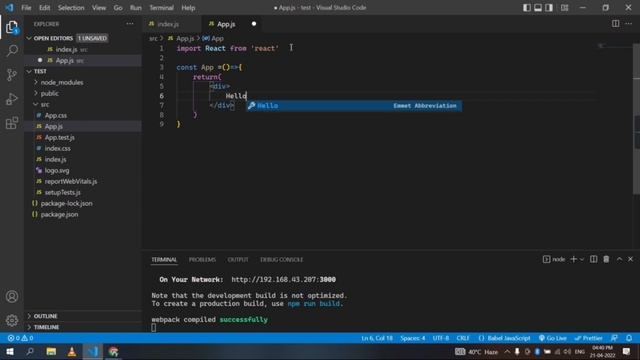Viewport: 640px width, 360px height.
Task: Click the errors and warnings status indicator
Action: click(x=20, y=338)
